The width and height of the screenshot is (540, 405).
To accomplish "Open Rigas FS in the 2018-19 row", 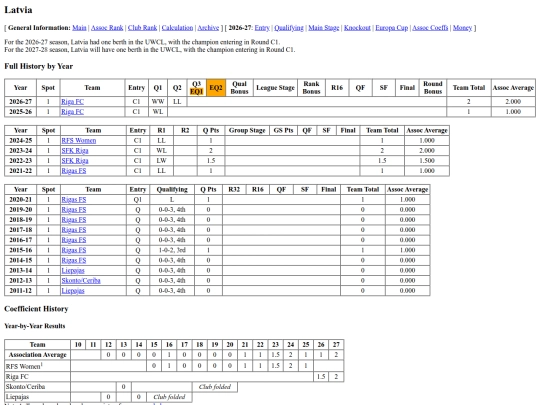I will click(74, 220).
